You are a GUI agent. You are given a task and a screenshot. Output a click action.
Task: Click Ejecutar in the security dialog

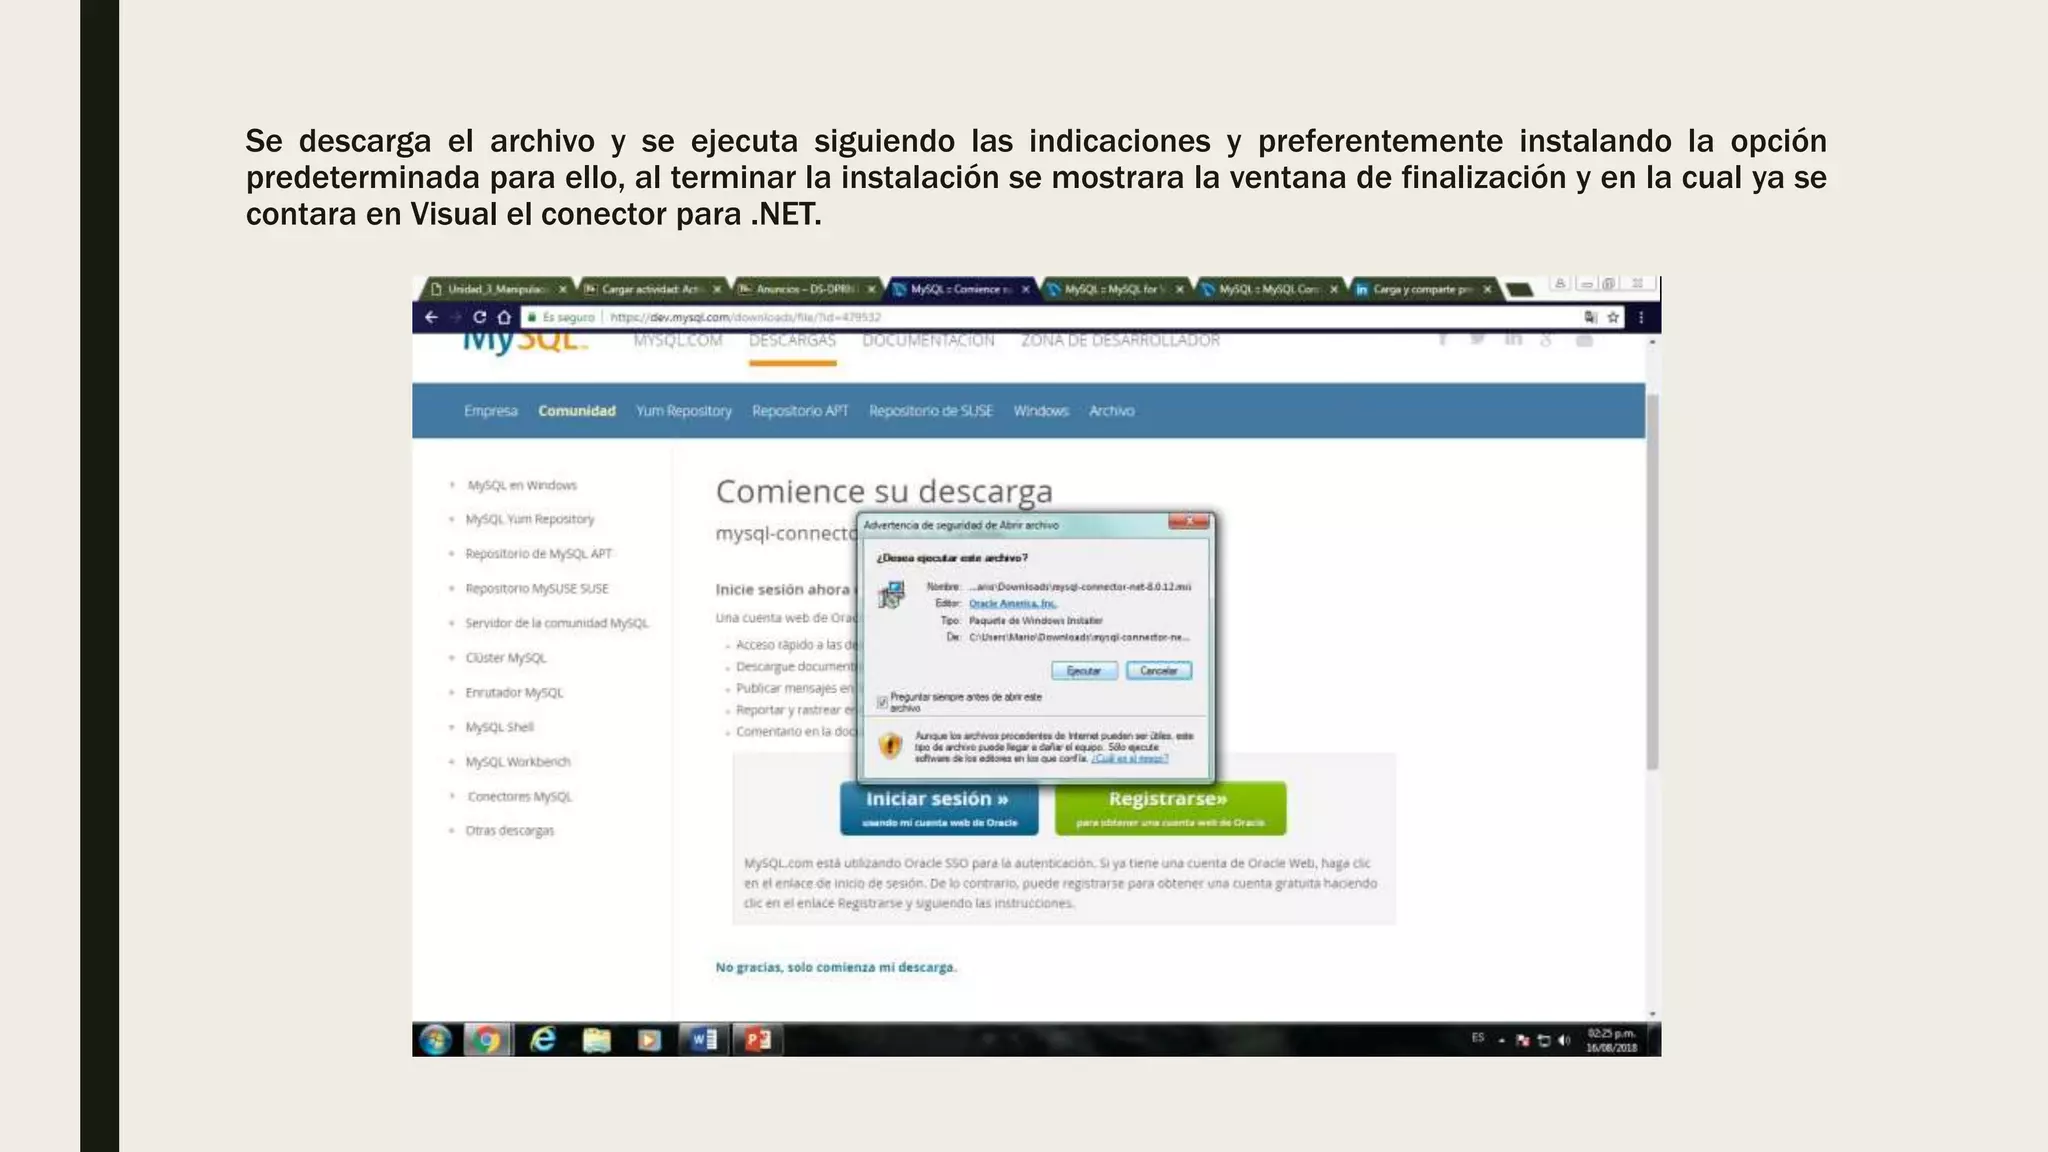pyautogui.click(x=1084, y=671)
